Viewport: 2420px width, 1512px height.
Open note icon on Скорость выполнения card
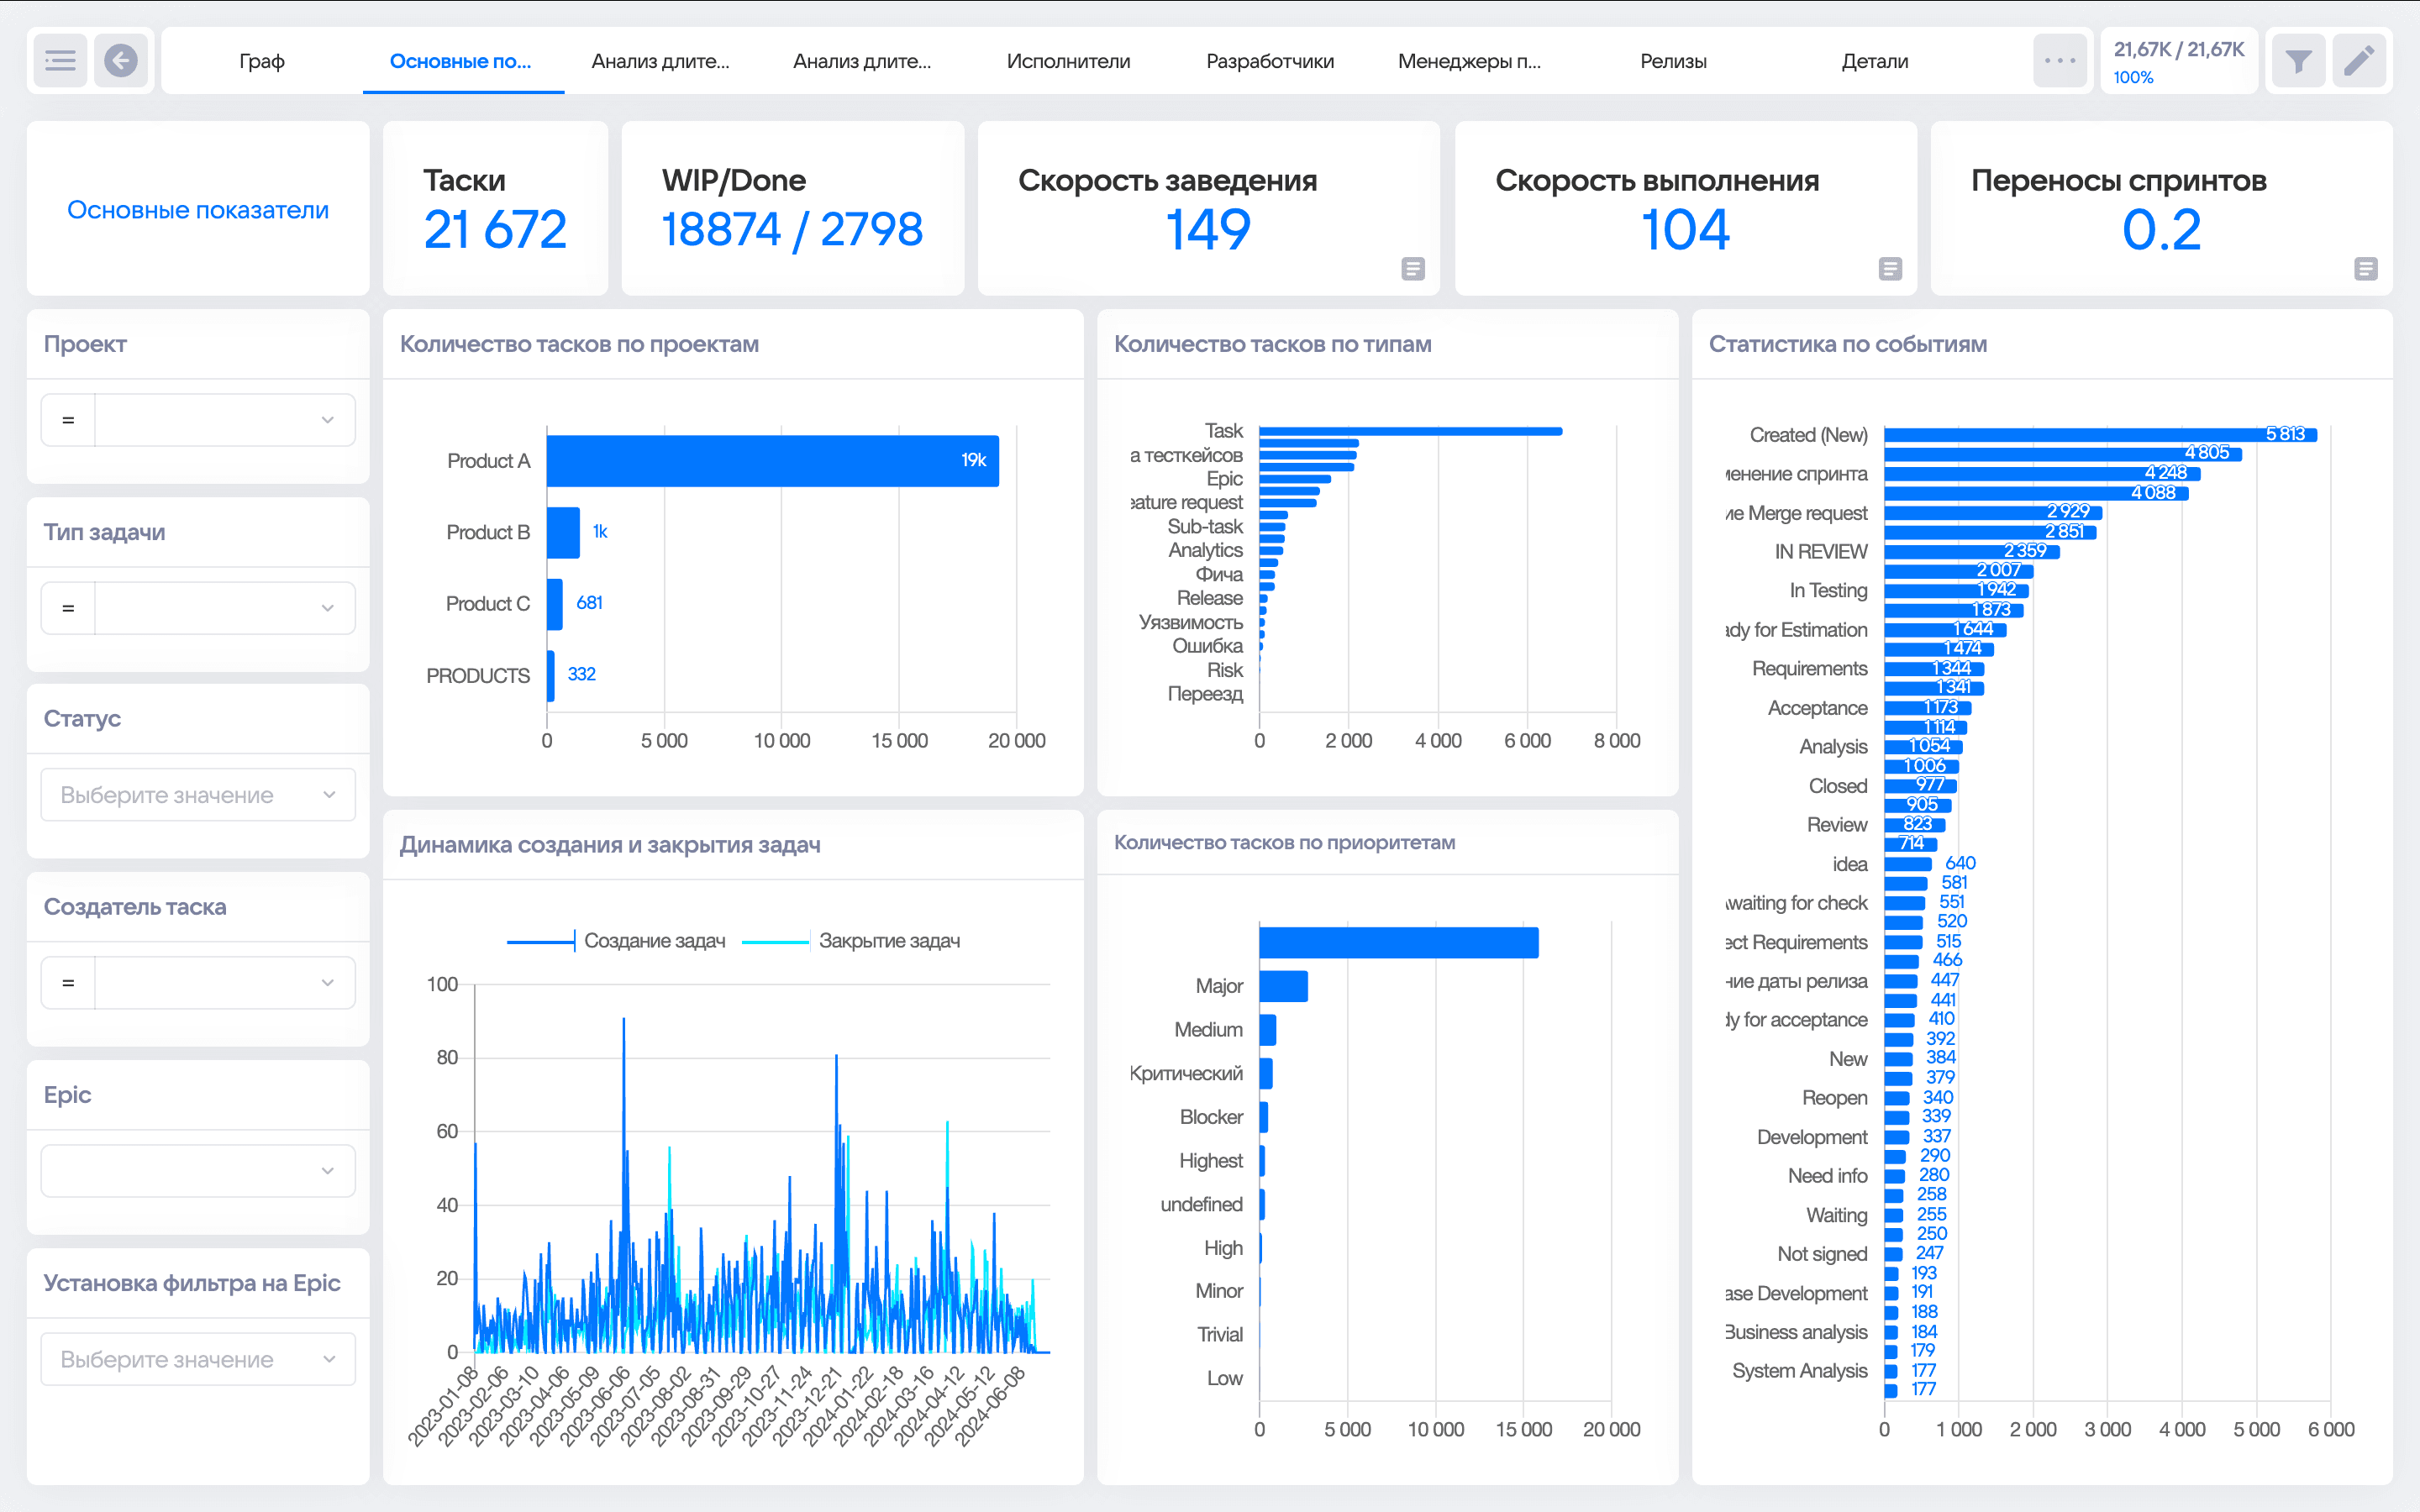pyautogui.click(x=1889, y=268)
